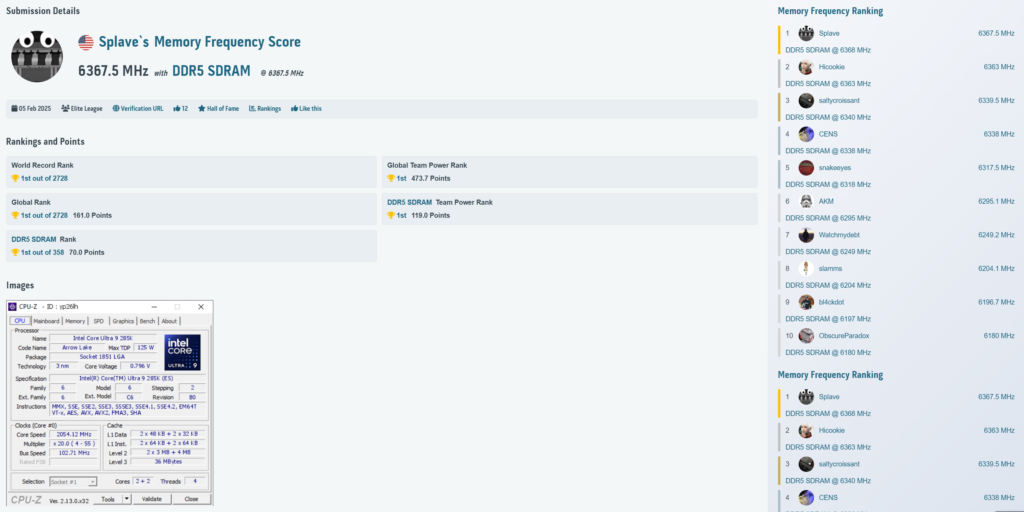Click the Intel Core Ultra 9 logo in CPU-Z image
1024x512 pixels.
pos(182,353)
